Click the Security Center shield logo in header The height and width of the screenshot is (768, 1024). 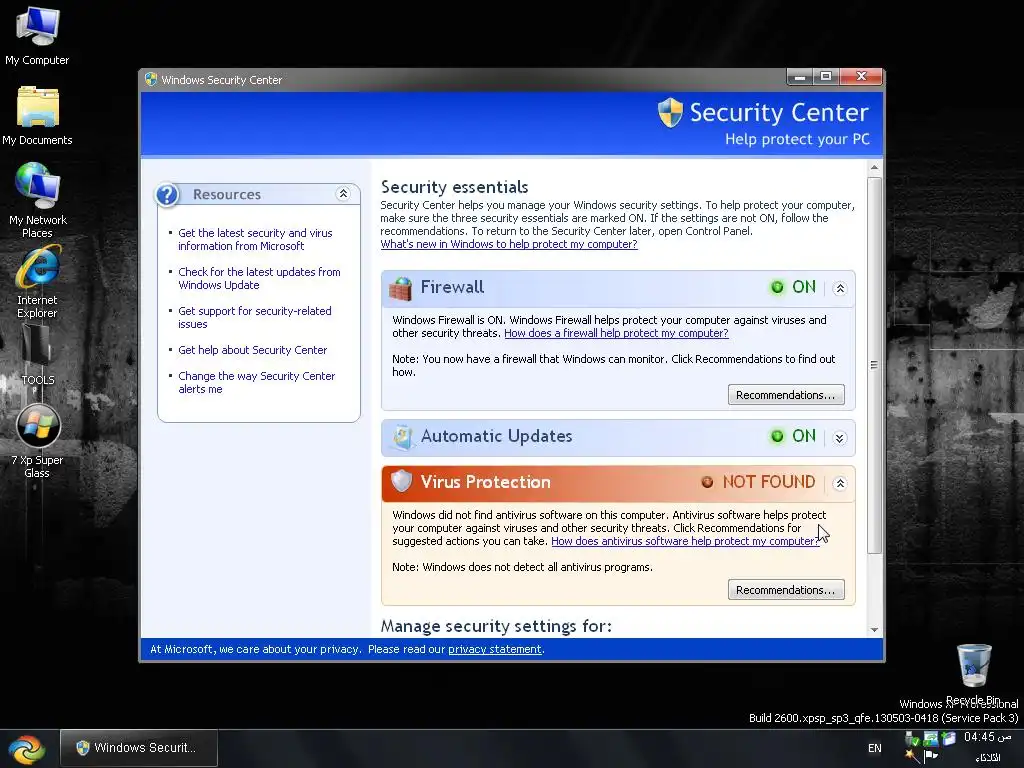(670, 113)
